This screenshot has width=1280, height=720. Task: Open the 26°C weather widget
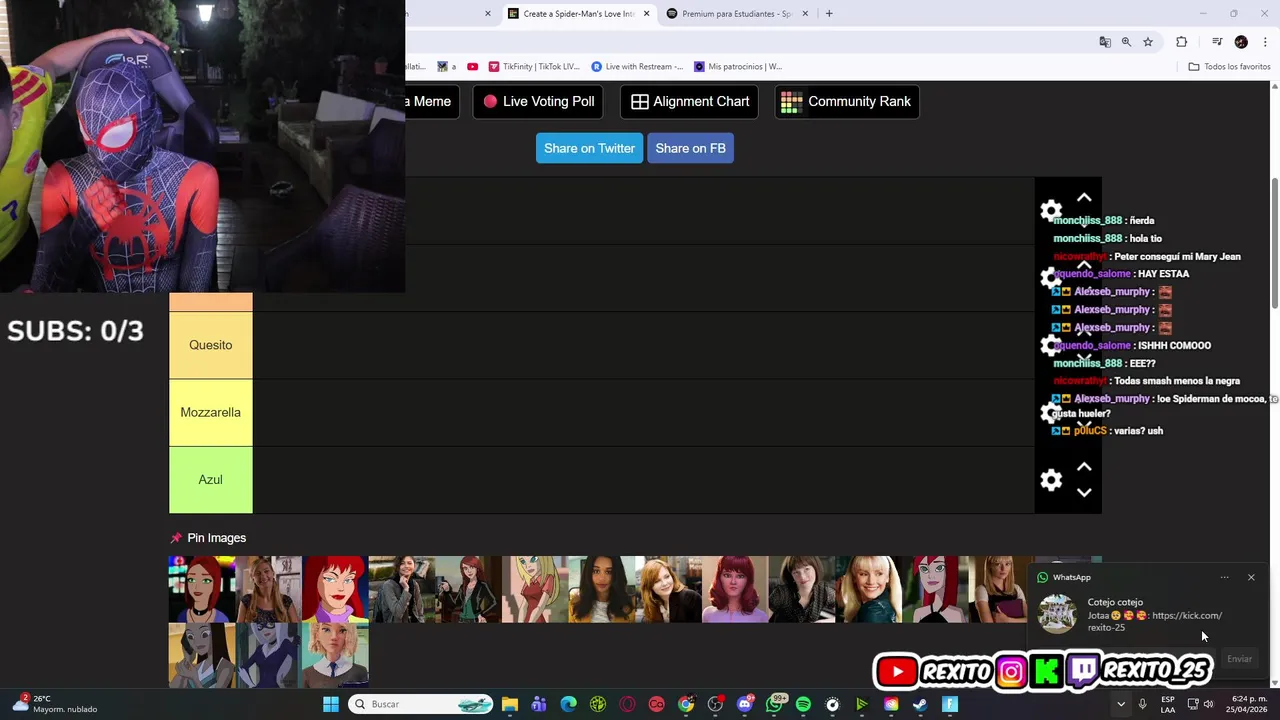pyautogui.click(x=55, y=704)
